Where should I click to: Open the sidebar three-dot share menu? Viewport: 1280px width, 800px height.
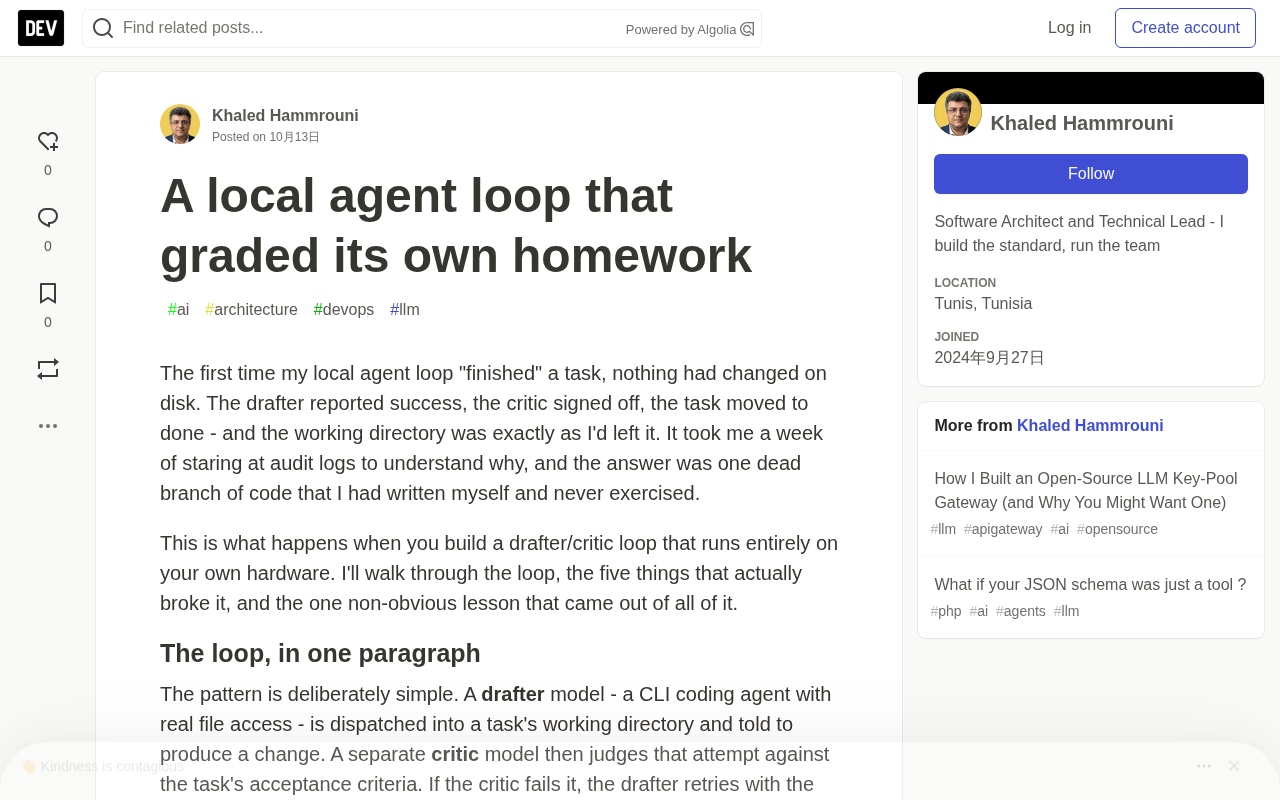pyautogui.click(x=48, y=426)
